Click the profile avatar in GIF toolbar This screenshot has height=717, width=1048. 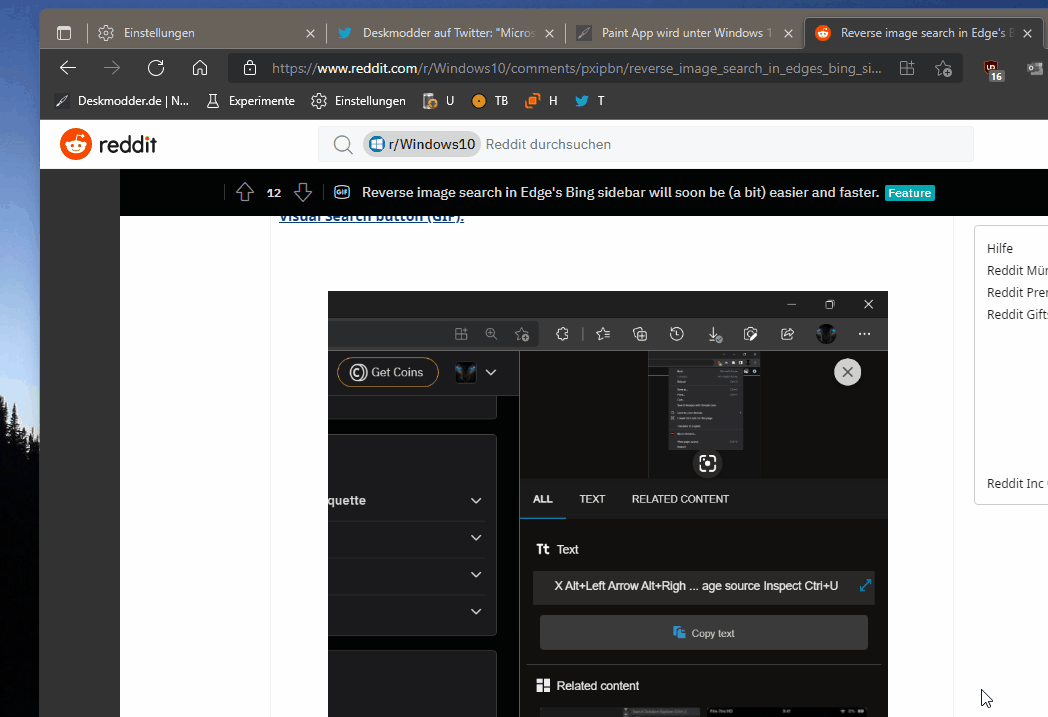pyautogui.click(x=826, y=334)
